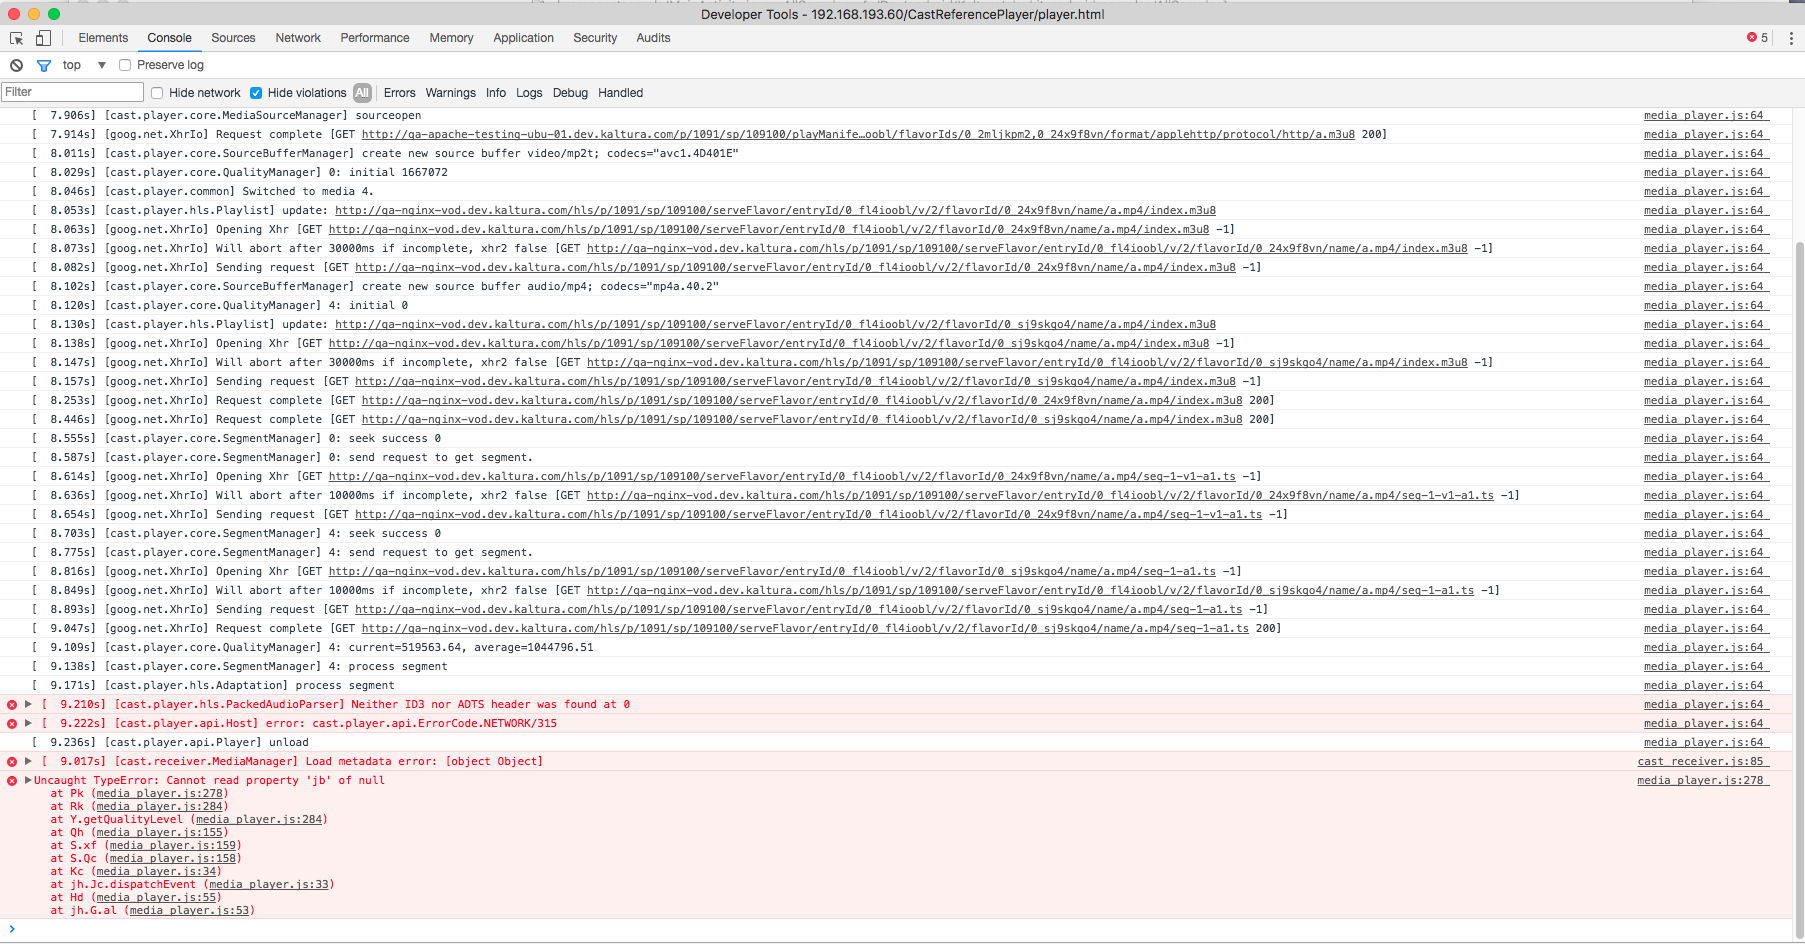Select the Errors level filter
1805x944 pixels.
tap(399, 93)
